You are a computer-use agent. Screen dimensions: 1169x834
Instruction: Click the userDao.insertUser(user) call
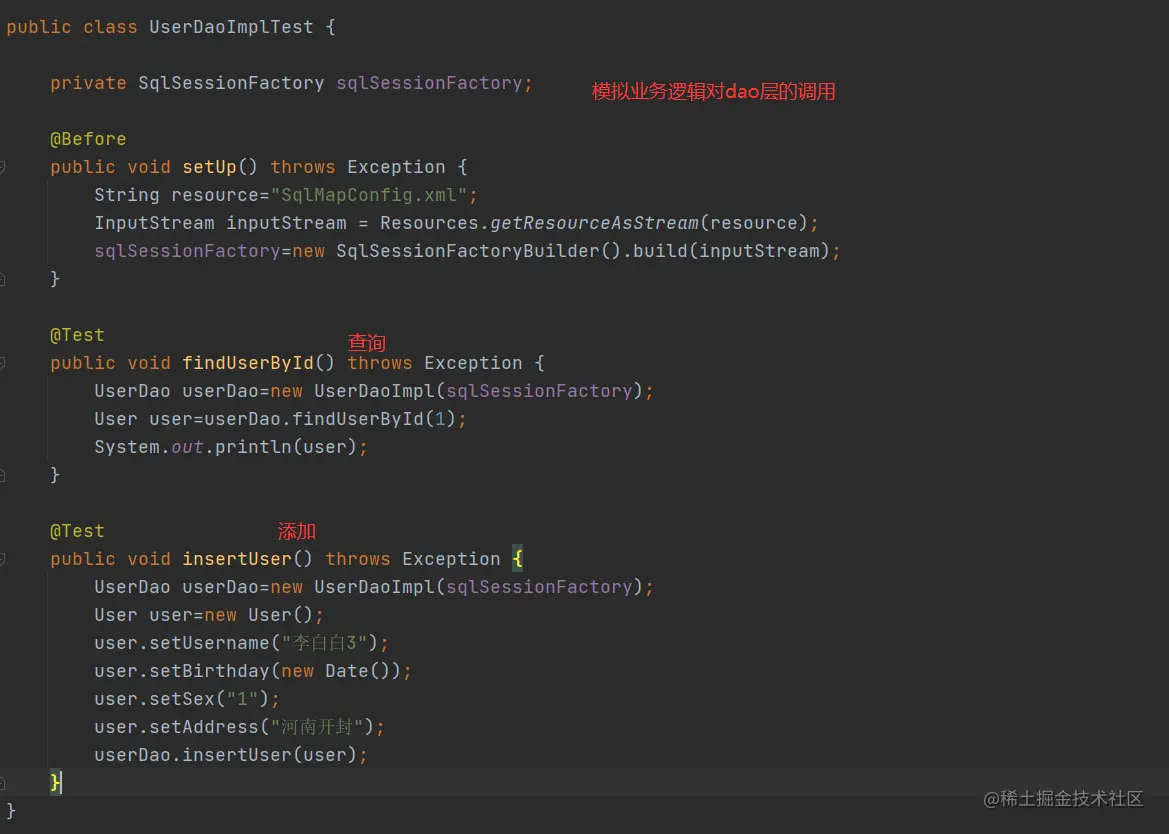click(x=231, y=755)
